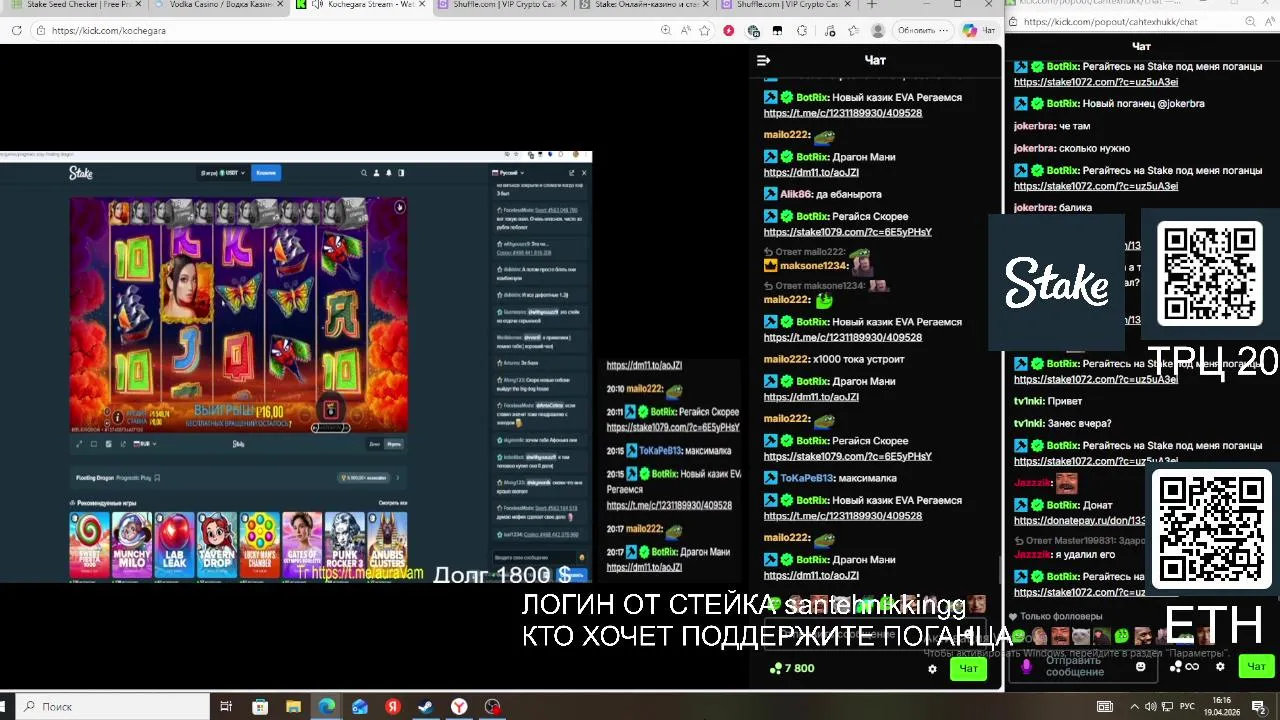
Task: Collapse the Kick chat panel arrow icon
Action: (764, 60)
